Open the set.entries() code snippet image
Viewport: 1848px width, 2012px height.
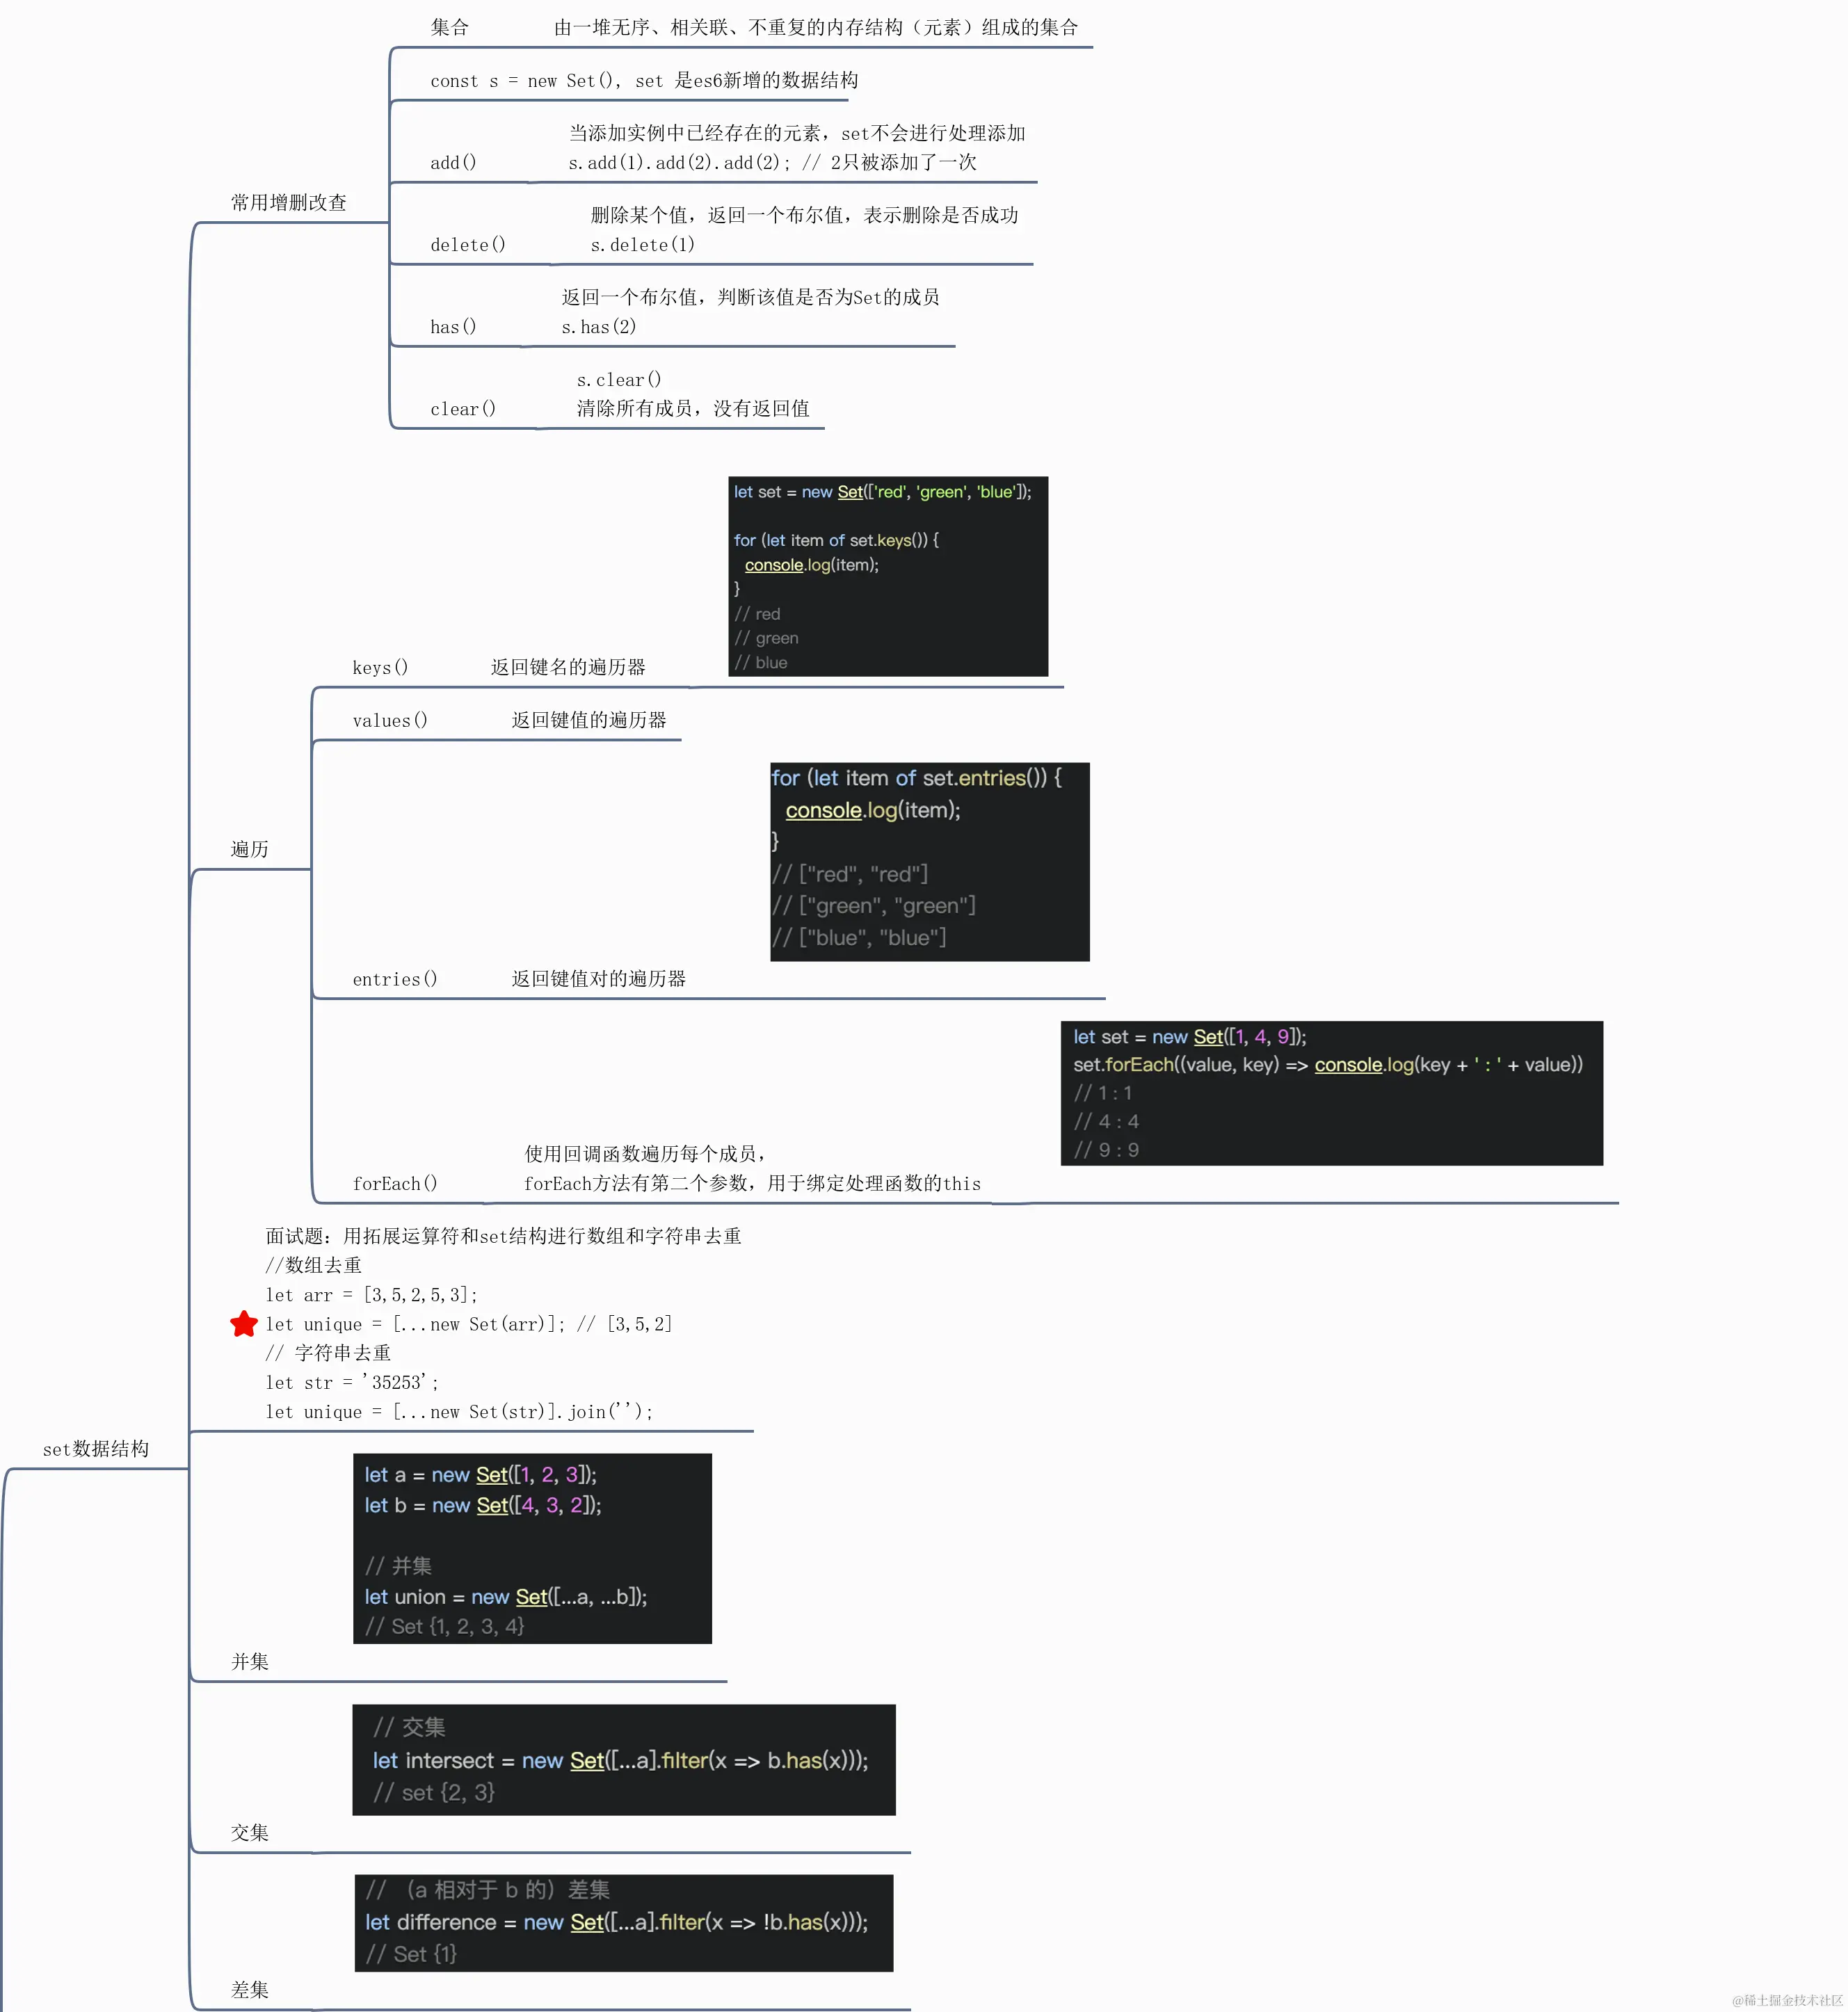click(930, 862)
